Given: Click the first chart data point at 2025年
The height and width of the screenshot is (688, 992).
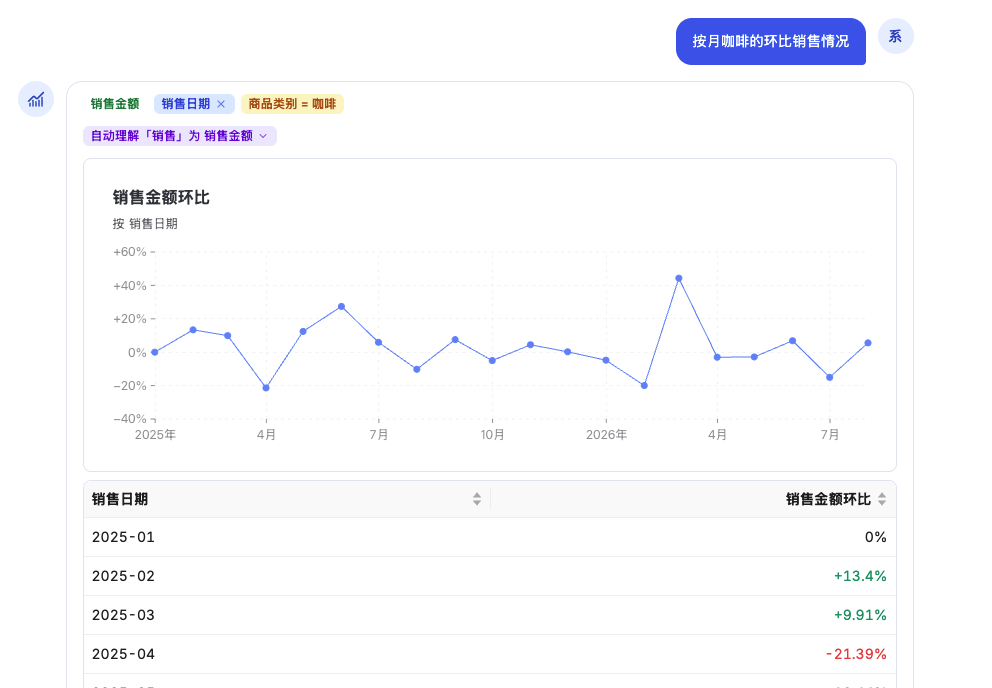Looking at the screenshot, I should [155, 352].
